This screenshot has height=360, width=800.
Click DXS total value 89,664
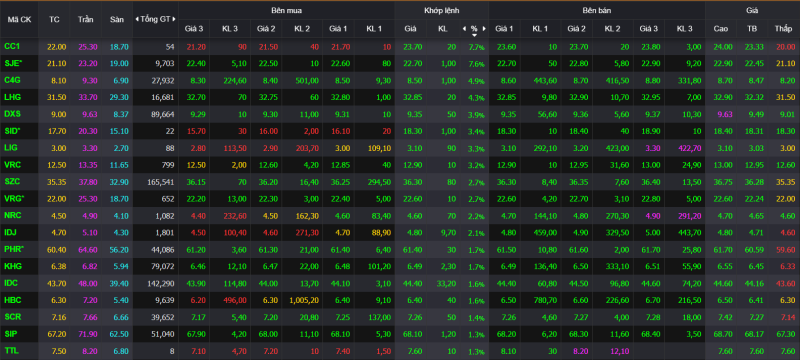[x=162, y=114]
